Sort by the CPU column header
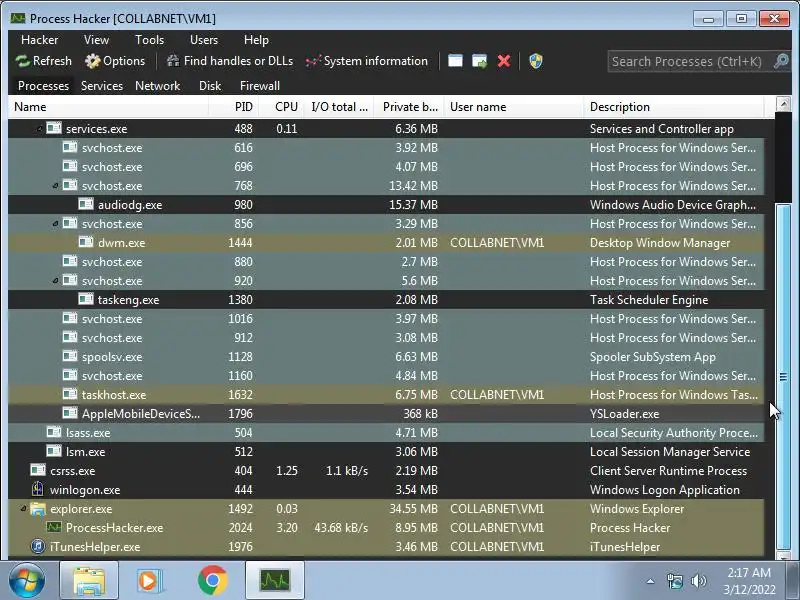Viewport: 800px width, 600px height. 282,107
